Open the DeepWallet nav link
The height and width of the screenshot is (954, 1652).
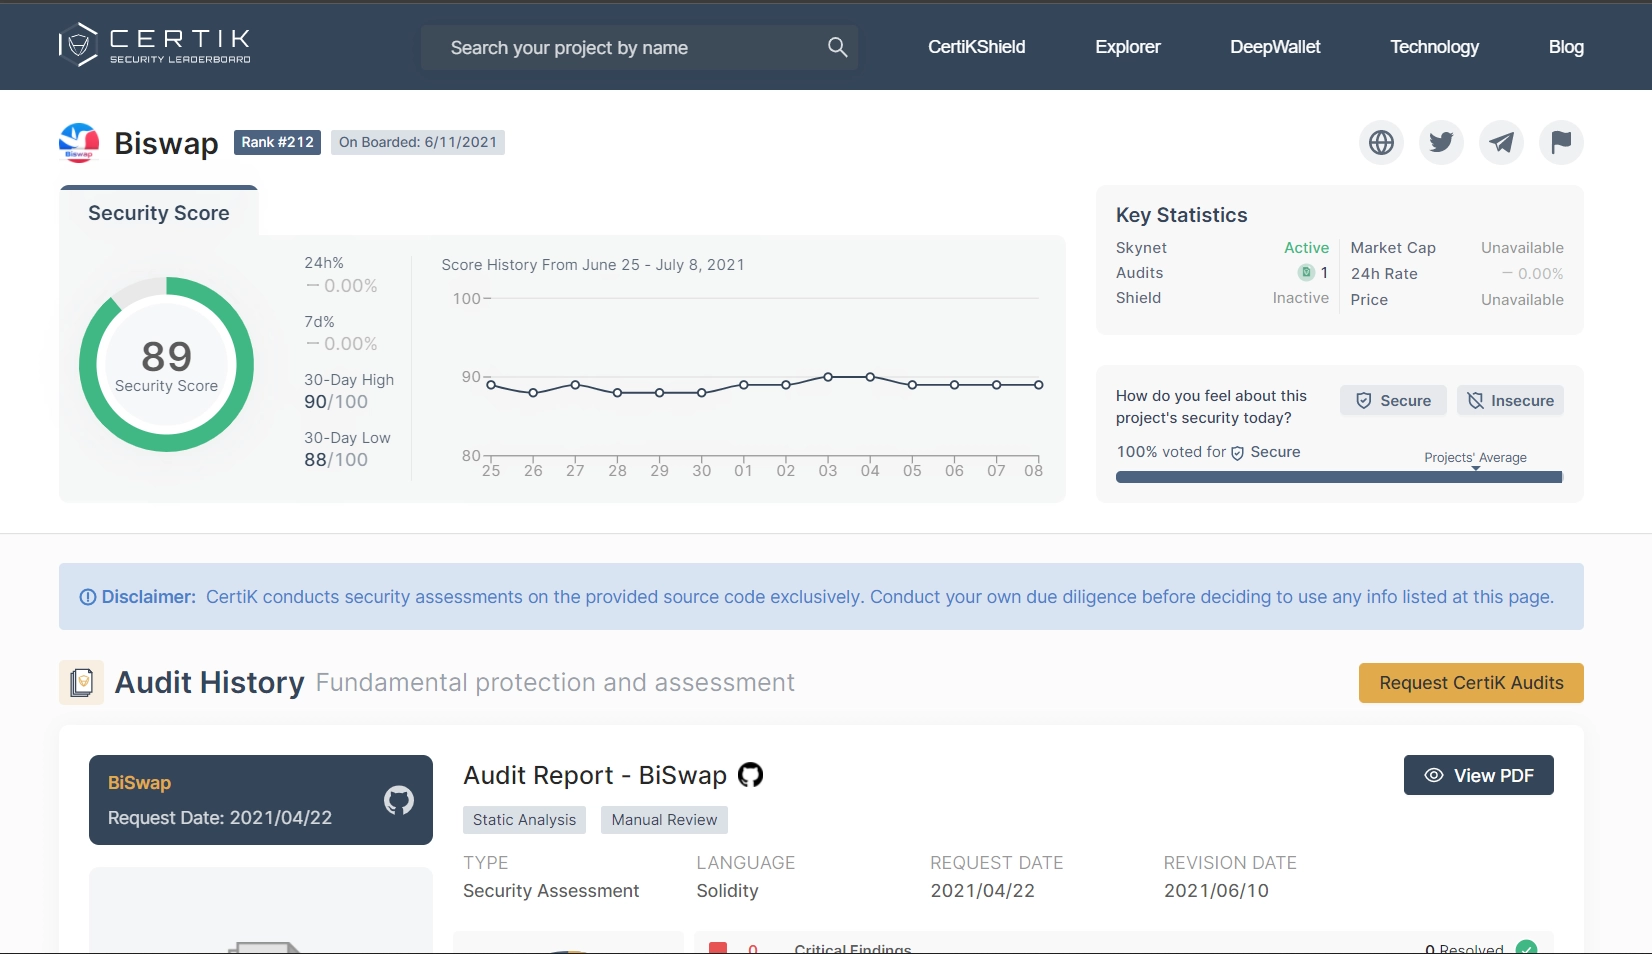(1275, 47)
